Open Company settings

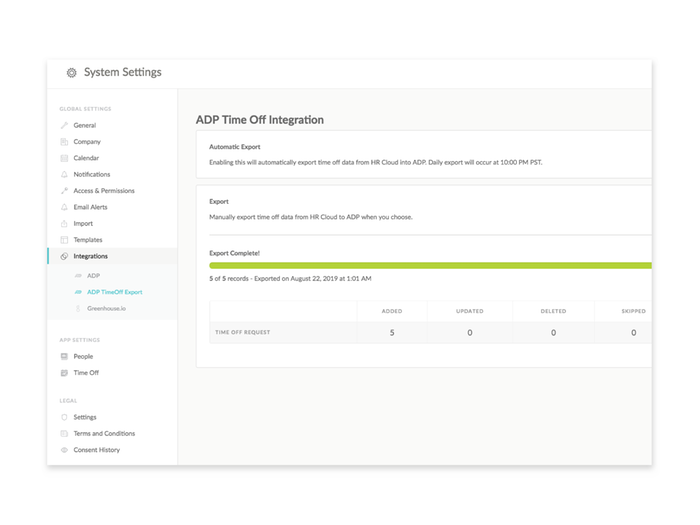tap(87, 142)
